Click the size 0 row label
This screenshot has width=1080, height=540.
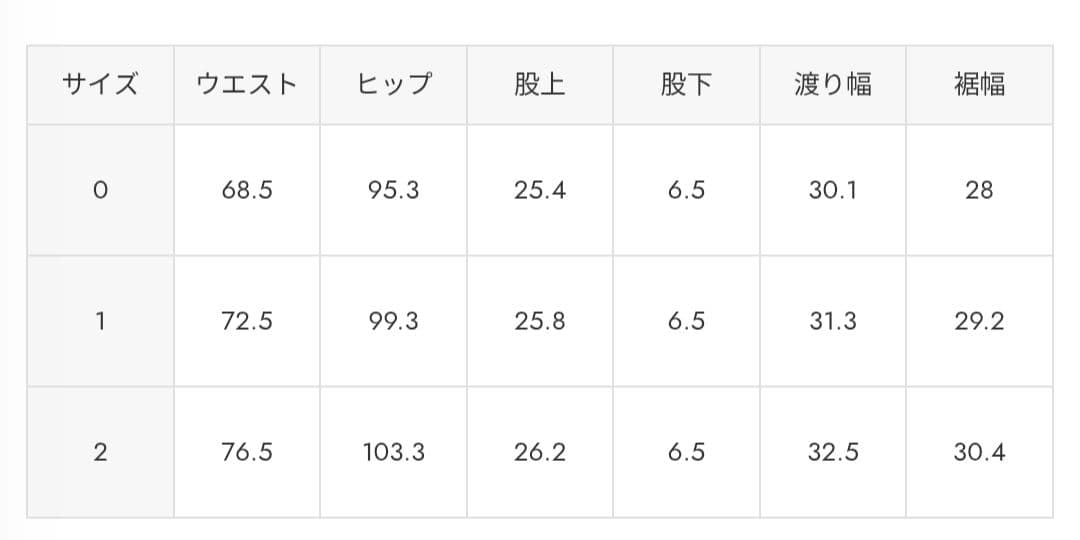tap(100, 190)
